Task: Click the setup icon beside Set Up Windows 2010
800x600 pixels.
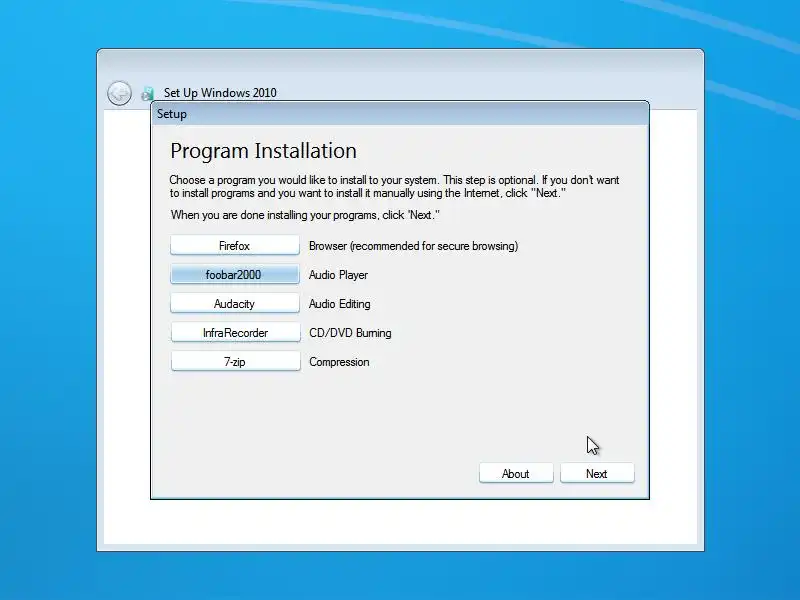Action: 147,93
